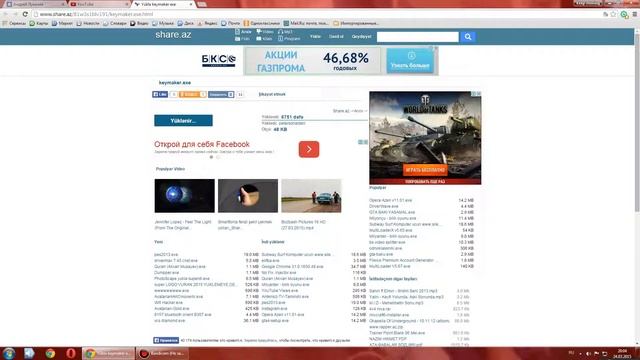The width and height of the screenshot is (640, 360).
Task: Click the browser address bar
Action: click(x=318, y=14)
